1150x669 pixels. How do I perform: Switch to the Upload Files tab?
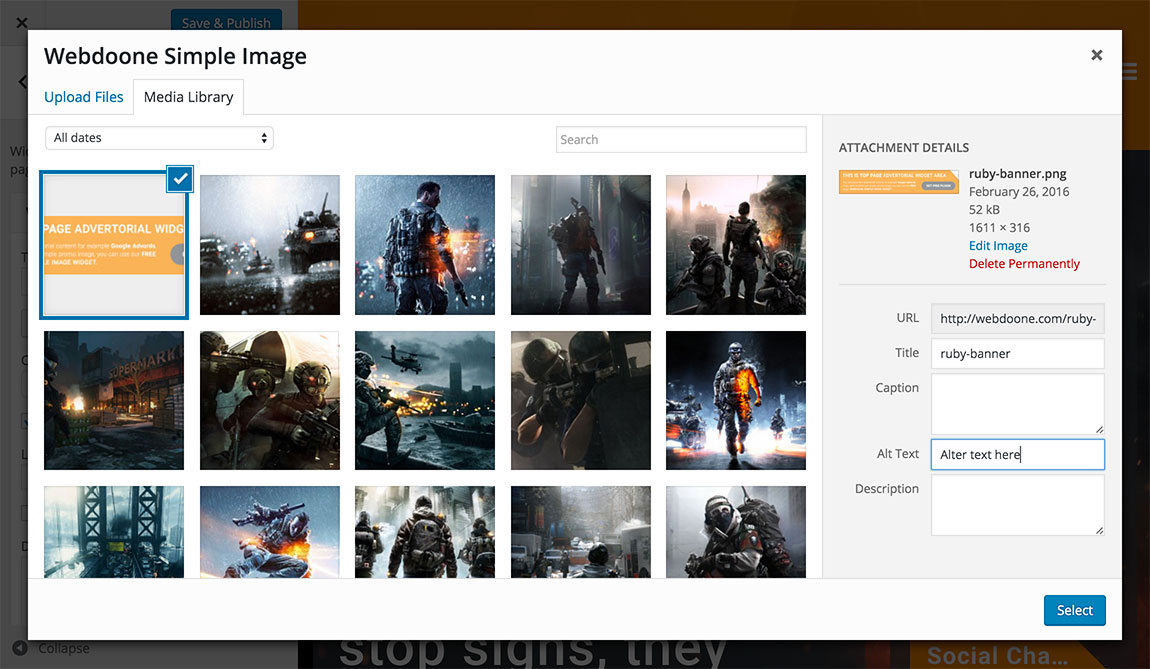pyautogui.click(x=84, y=97)
